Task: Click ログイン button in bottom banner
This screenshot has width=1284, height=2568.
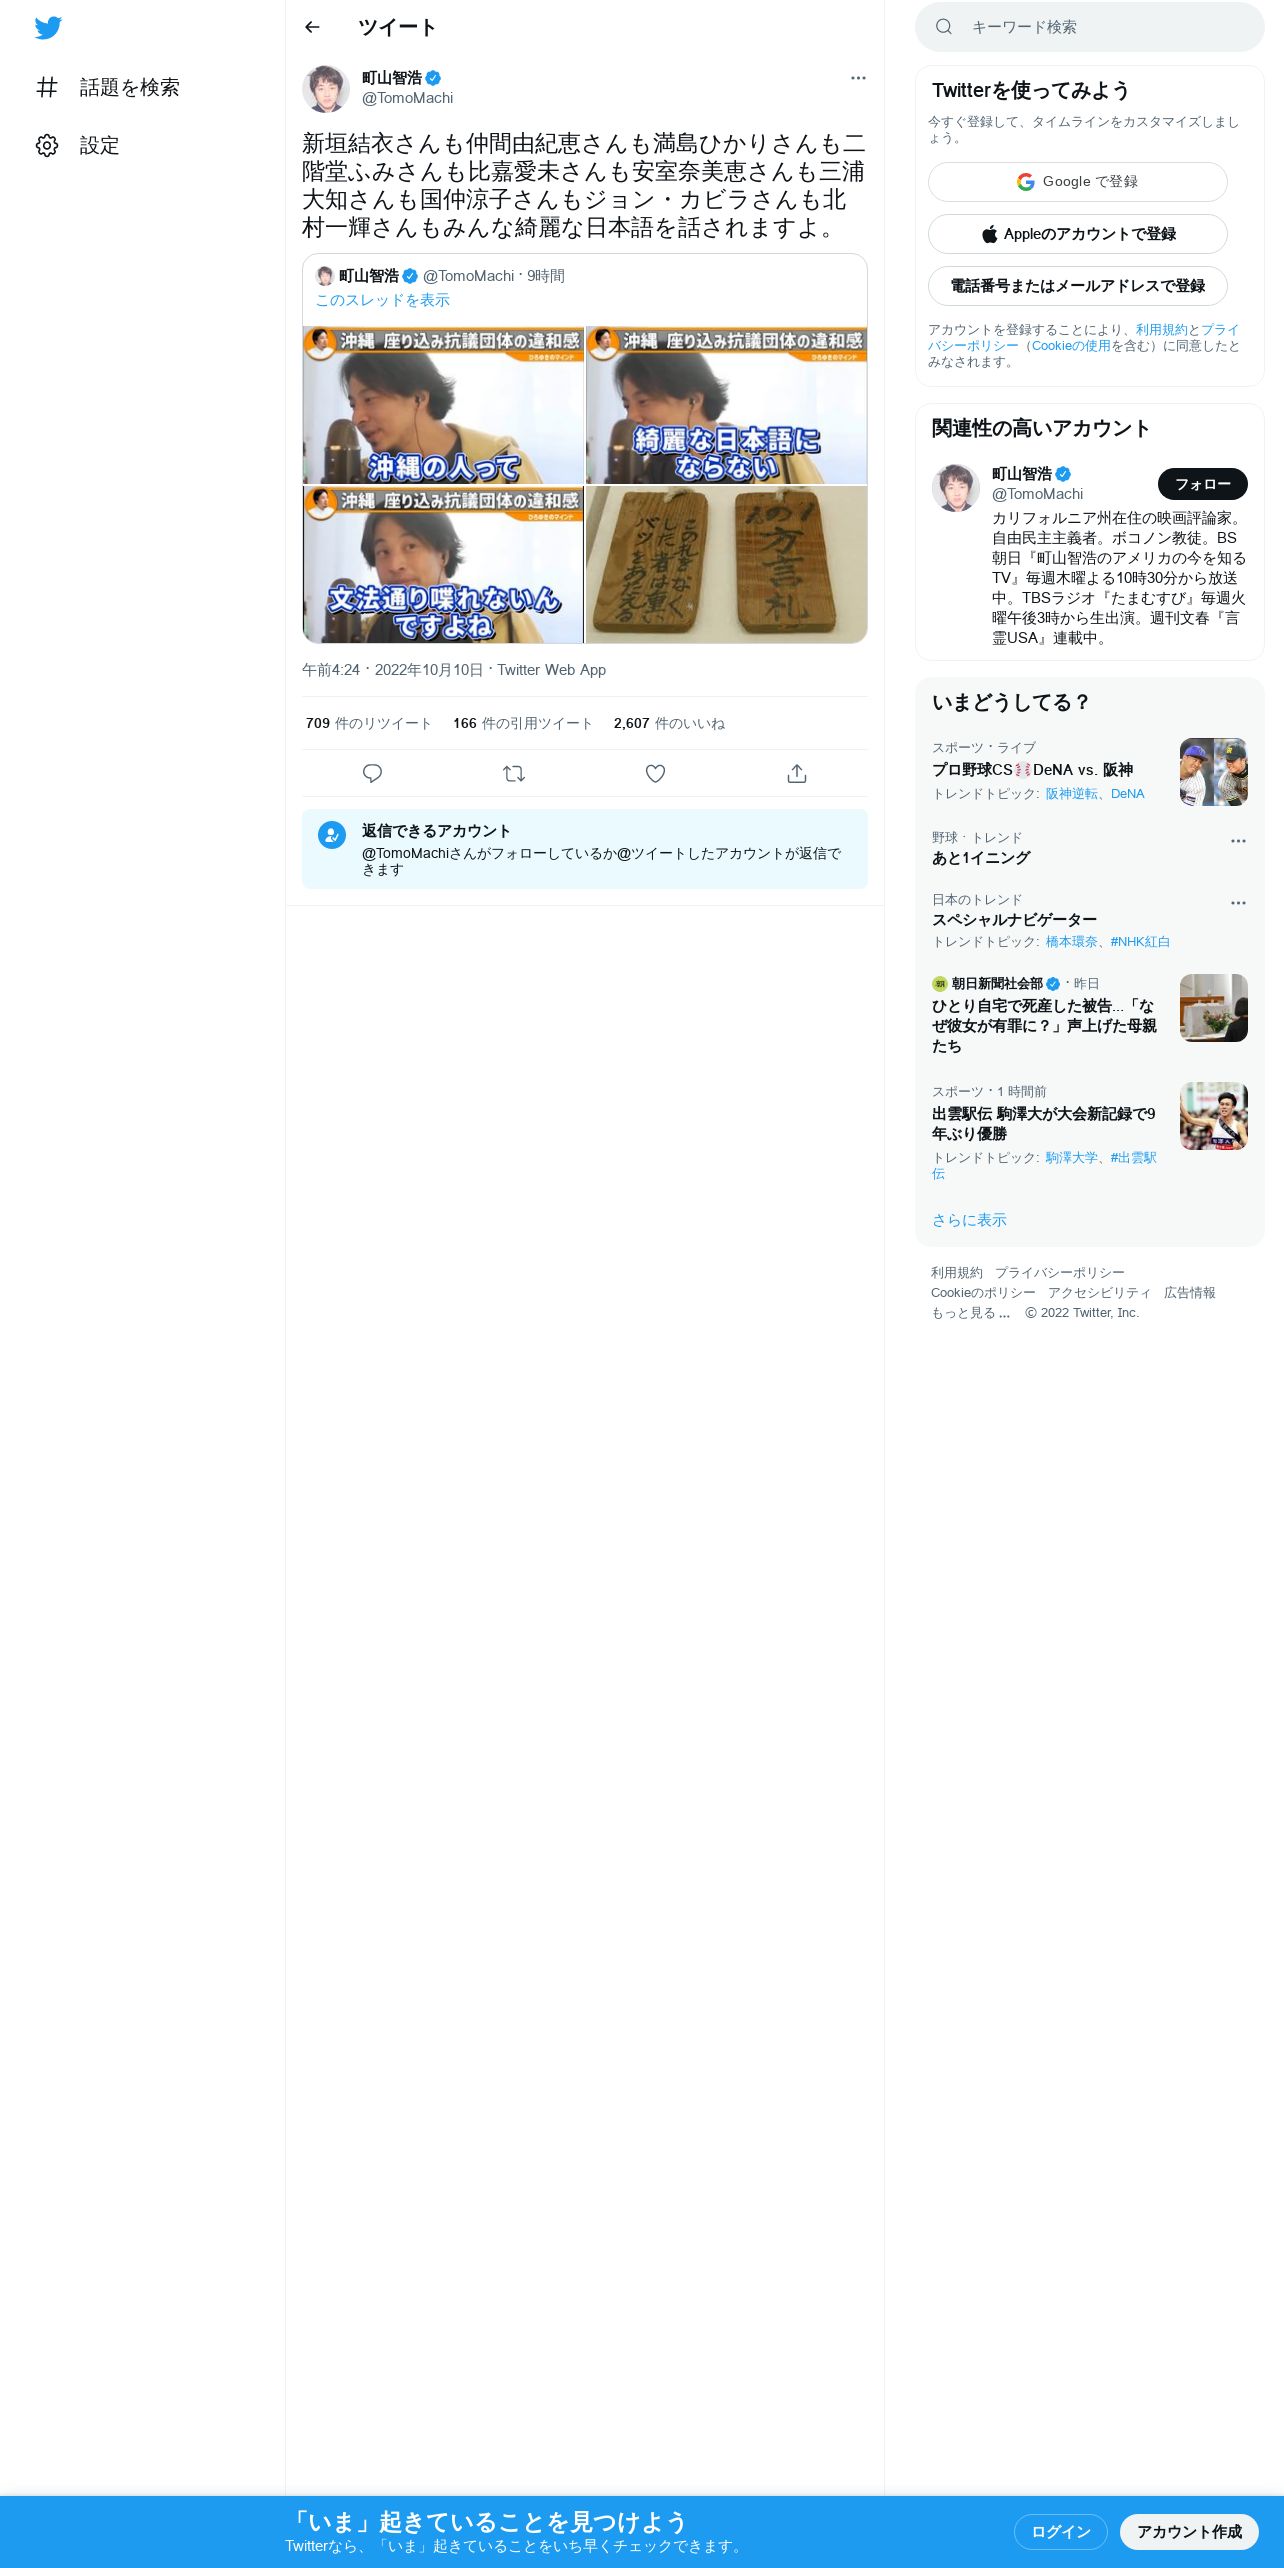Action: pyautogui.click(x=1060, y=2532)
